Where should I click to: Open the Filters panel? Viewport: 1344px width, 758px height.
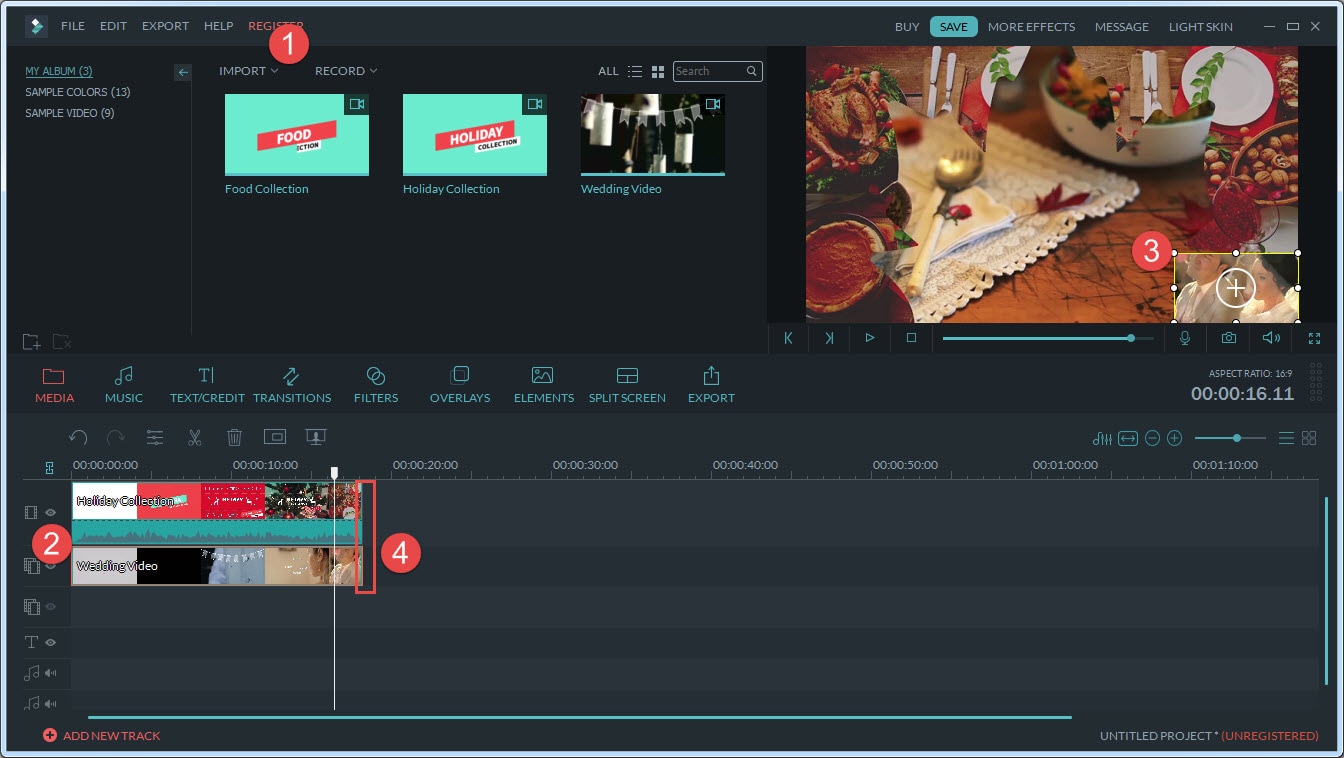coord(376,384)
